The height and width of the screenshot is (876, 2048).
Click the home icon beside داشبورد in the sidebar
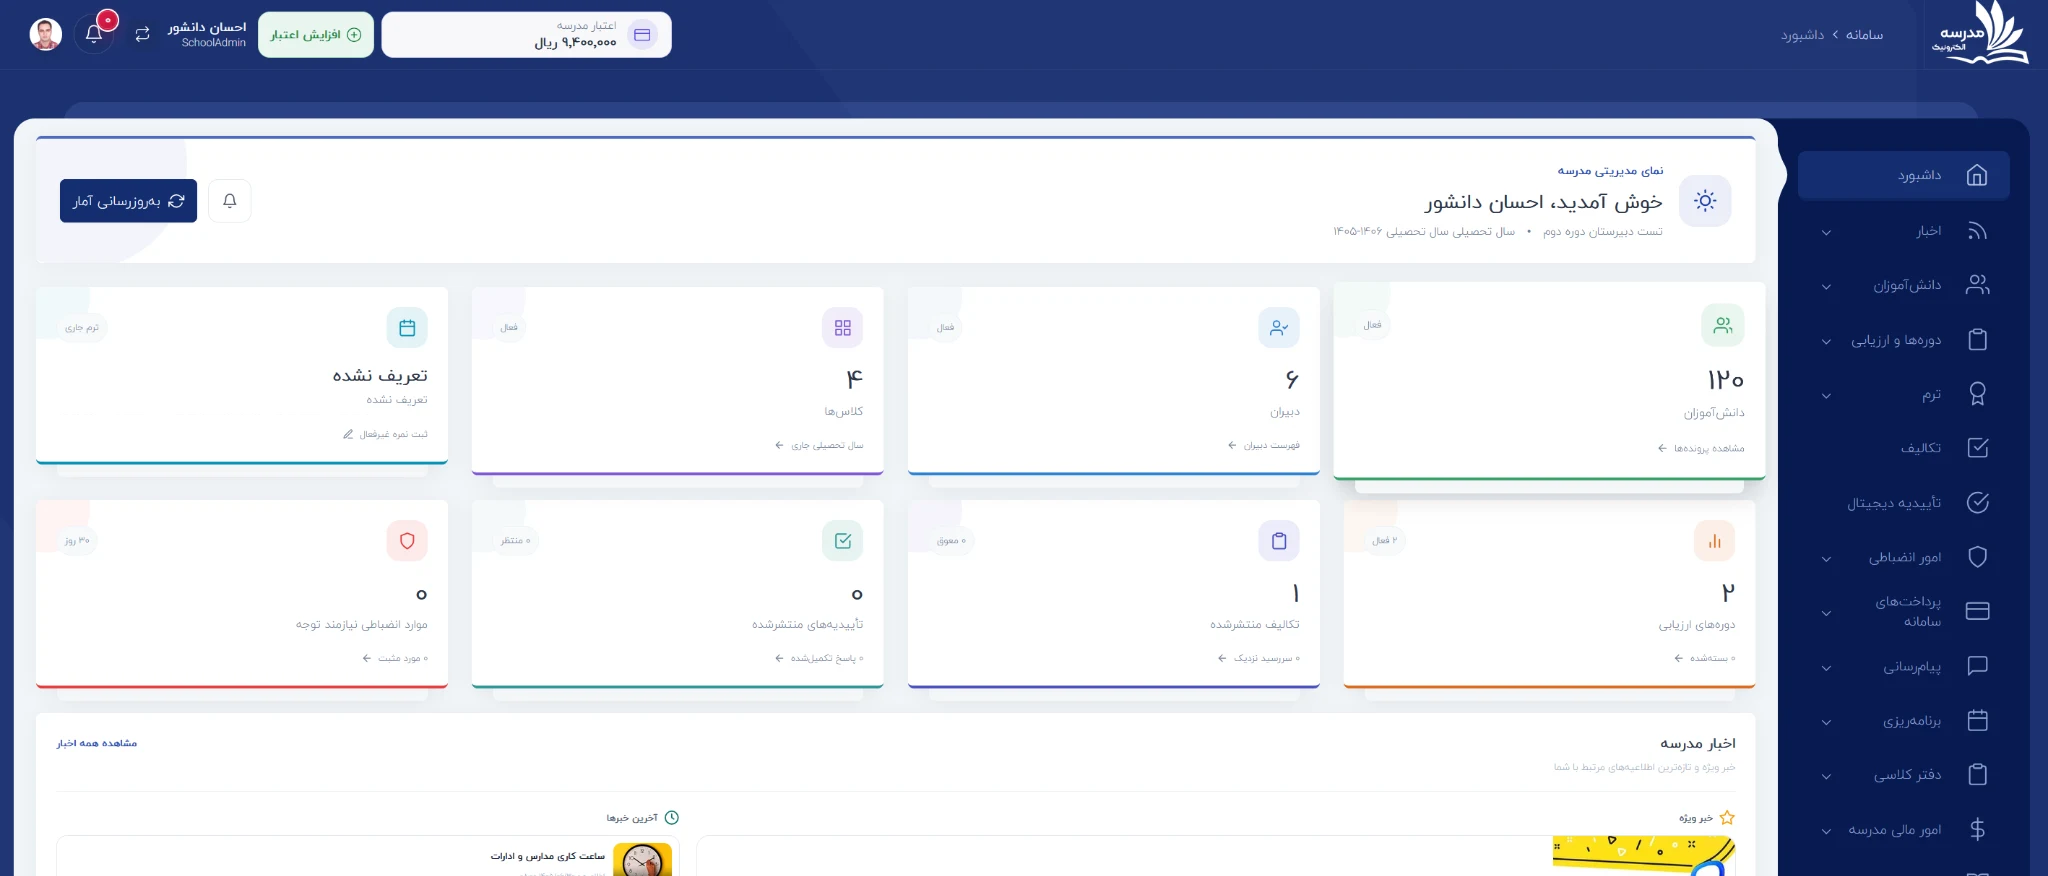coord(1977,176)
